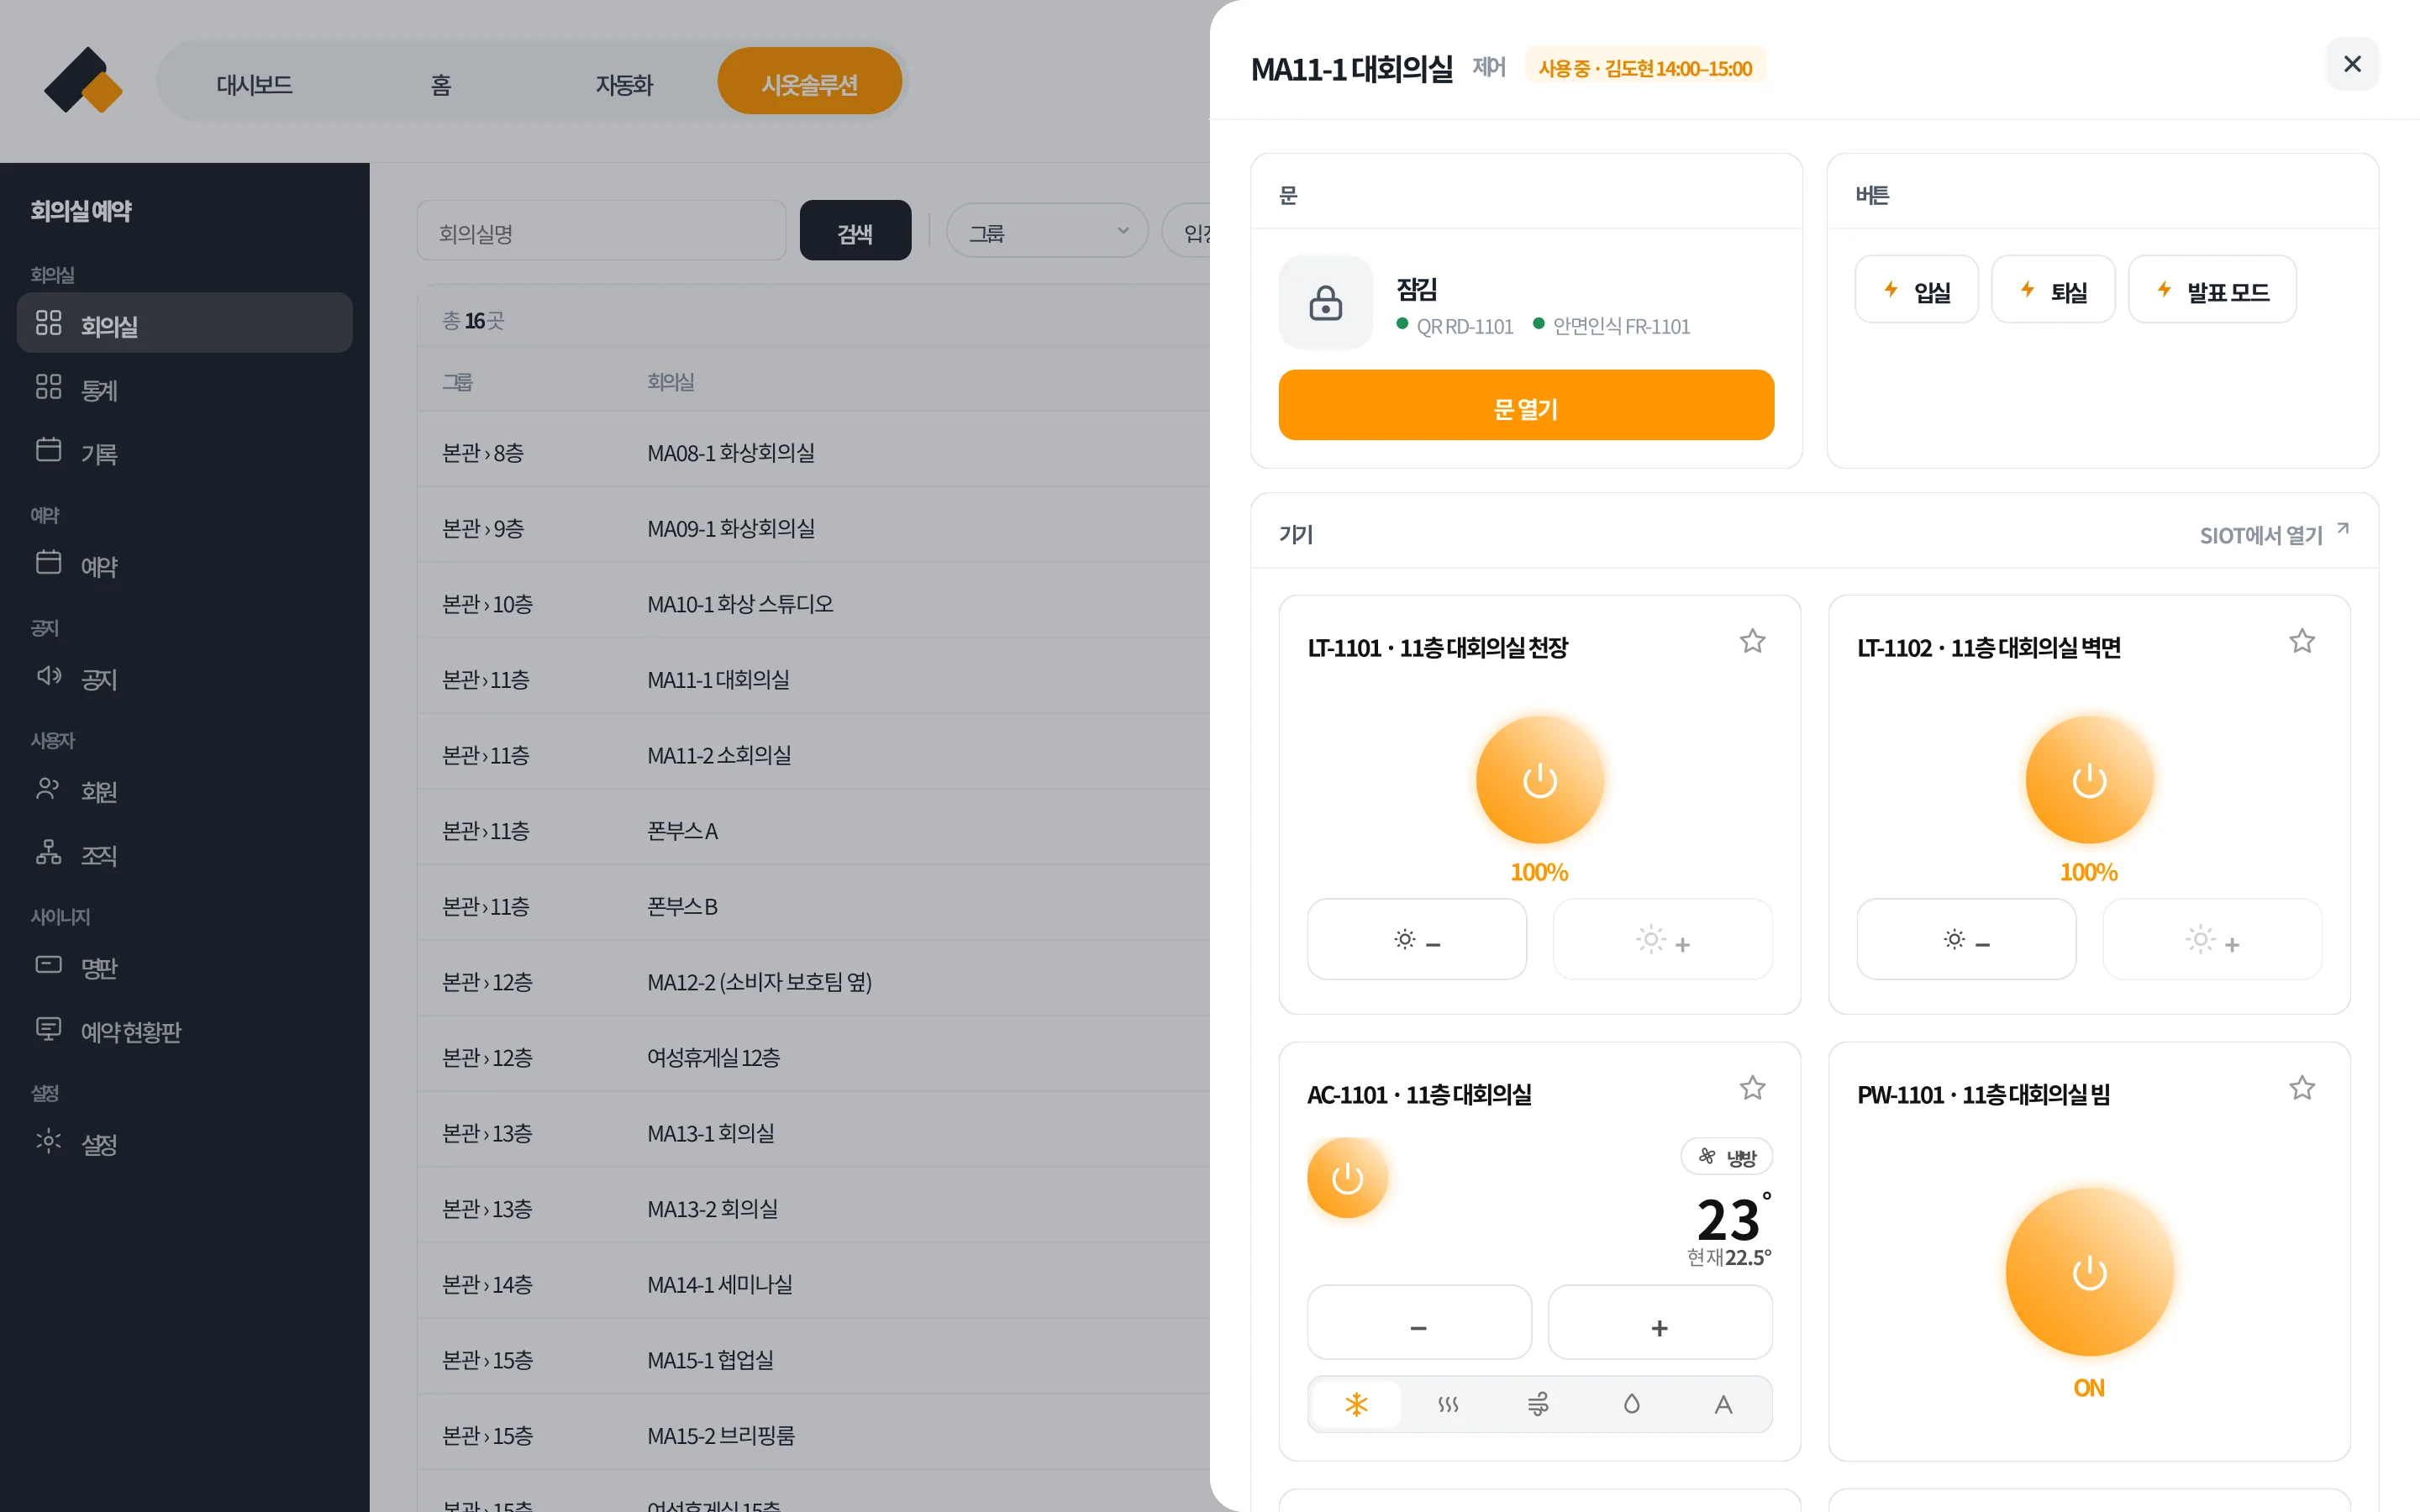Click the door lock icon
This screenshot has height=1512, width=2420.
1326,303
